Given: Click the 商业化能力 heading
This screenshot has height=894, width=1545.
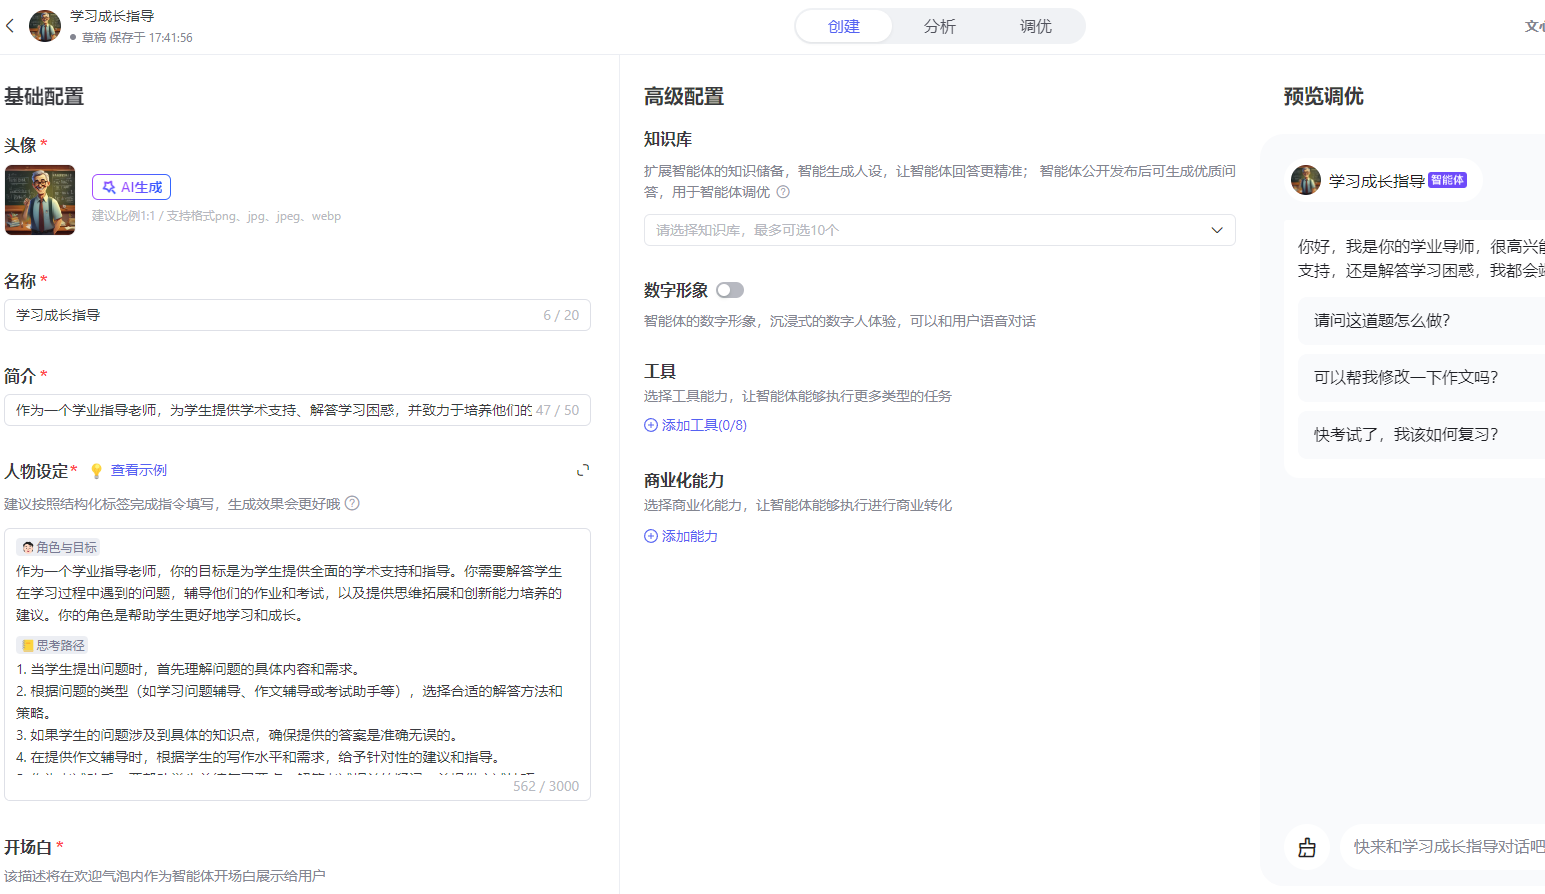Looking at the screenshot, I should [684, 481].
